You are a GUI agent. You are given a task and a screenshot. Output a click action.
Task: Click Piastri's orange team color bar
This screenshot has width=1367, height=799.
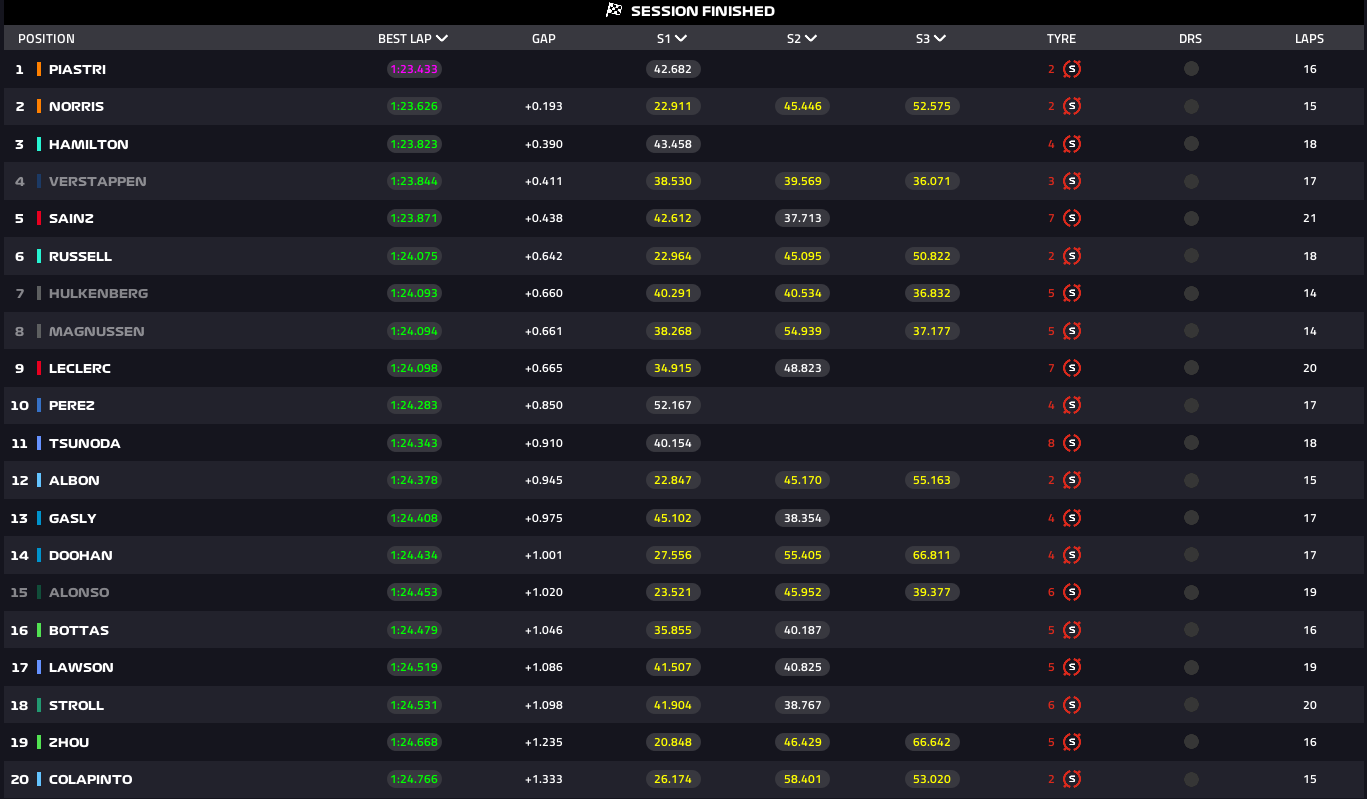[x=39, y=69]
